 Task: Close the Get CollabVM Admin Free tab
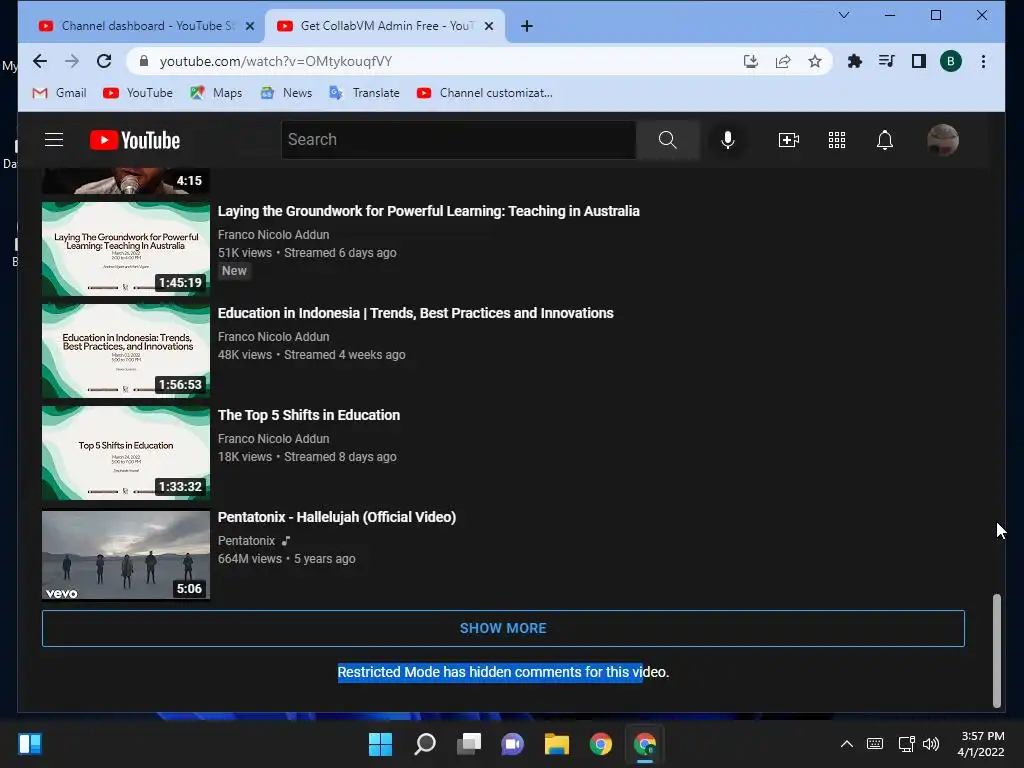pos(488,26)
